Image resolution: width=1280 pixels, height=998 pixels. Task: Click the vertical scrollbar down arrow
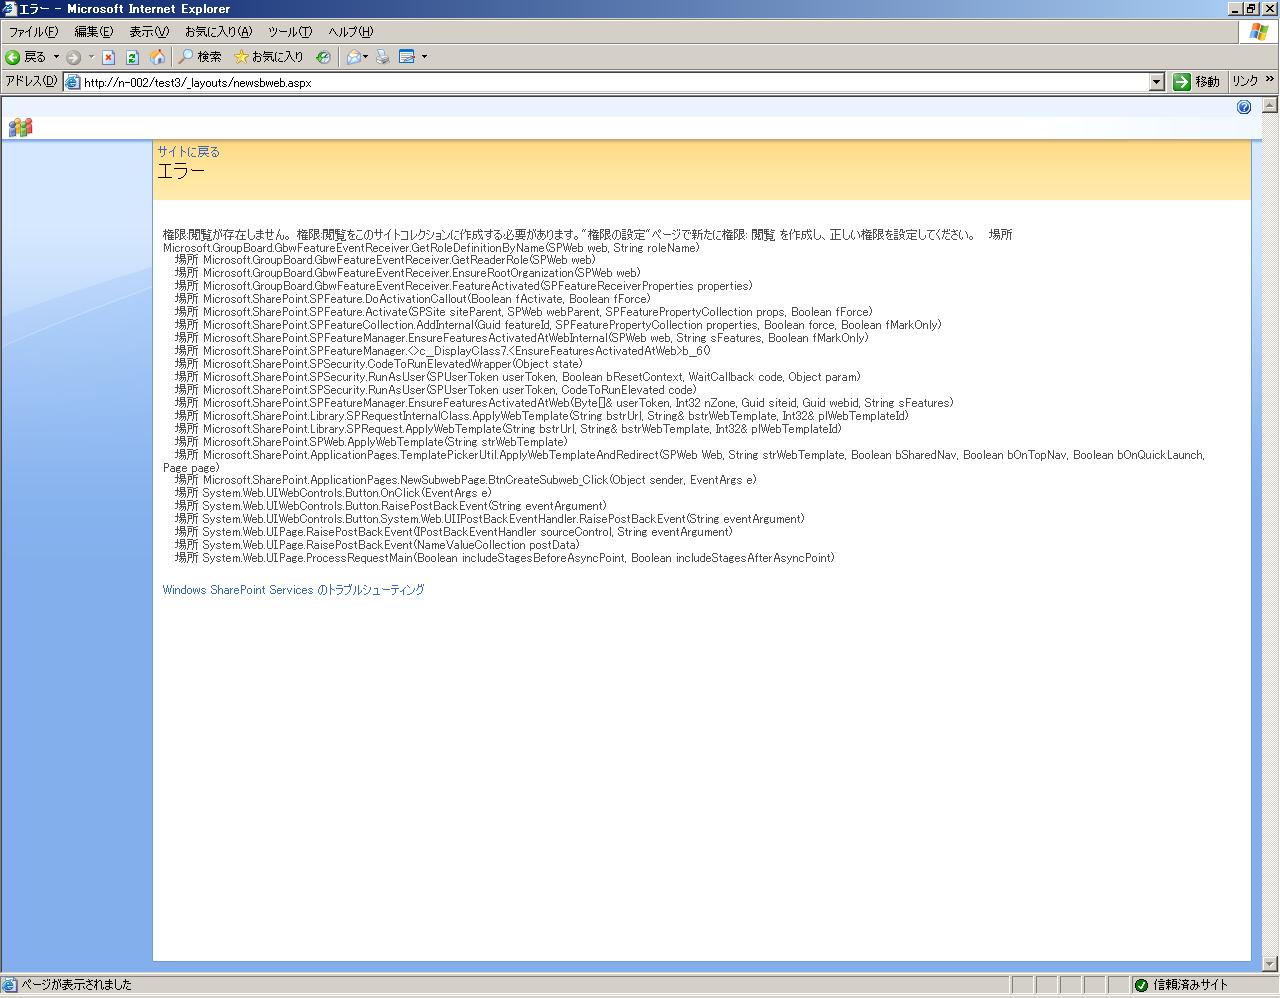tap(1270, 964)
